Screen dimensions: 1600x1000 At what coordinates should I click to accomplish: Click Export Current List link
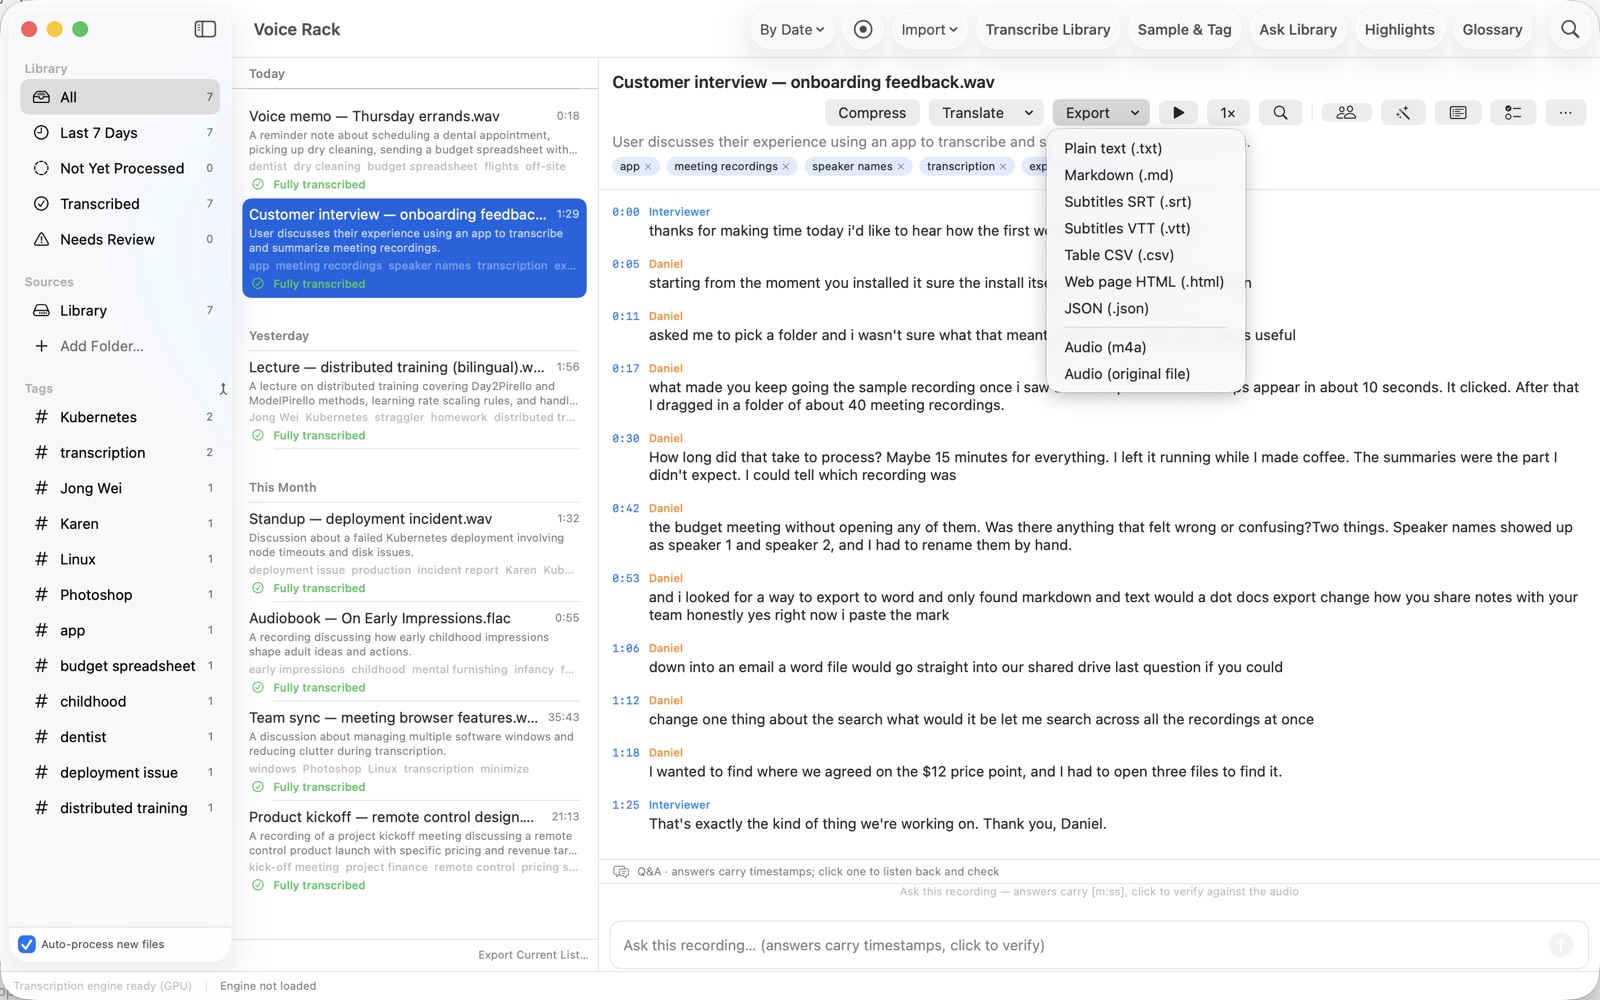tap(533, 955)
